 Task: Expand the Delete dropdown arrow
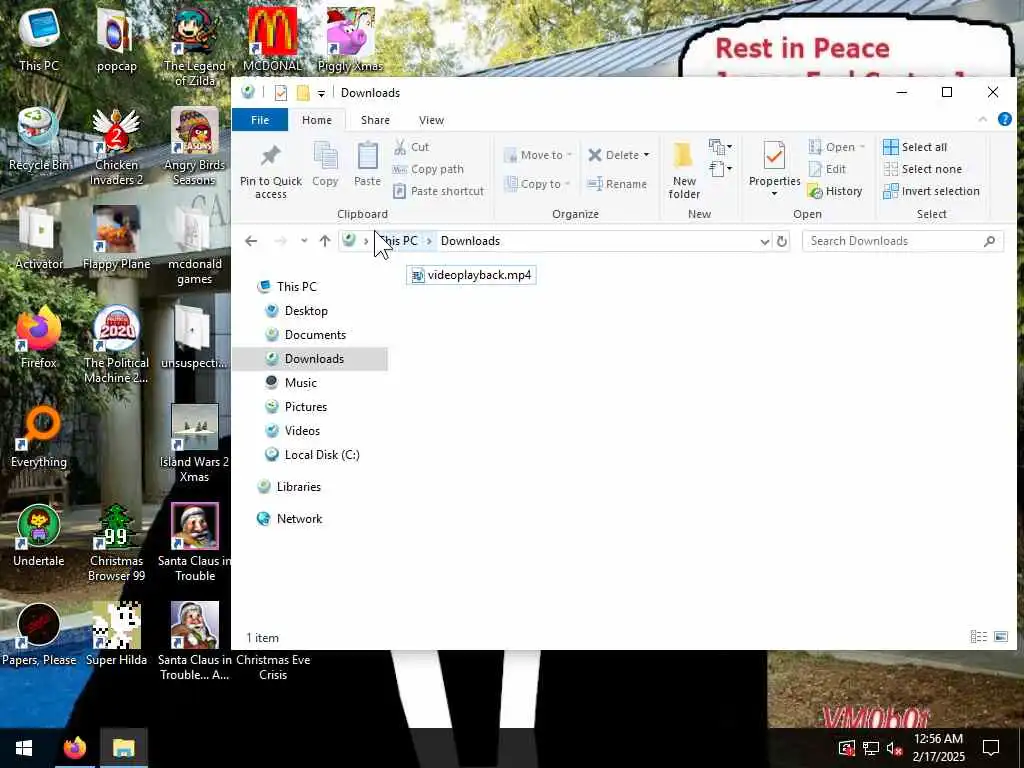coord(647,155)
